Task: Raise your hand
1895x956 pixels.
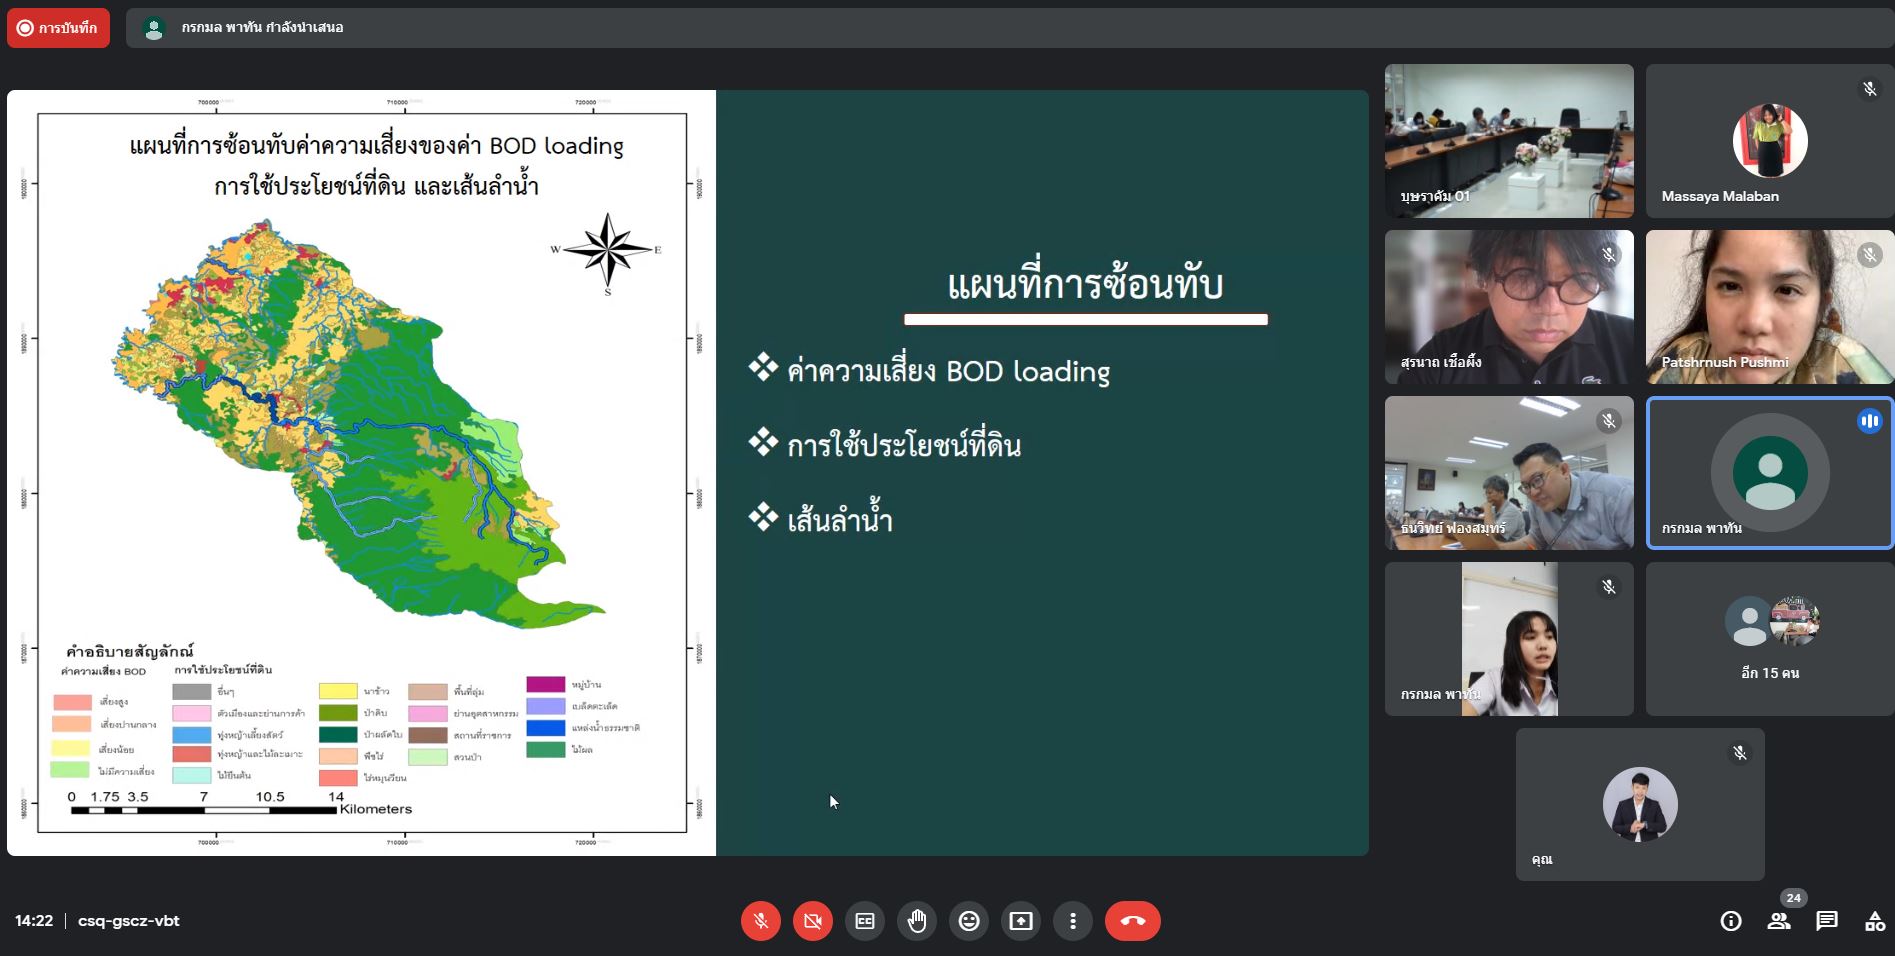Action: [917, 921]
